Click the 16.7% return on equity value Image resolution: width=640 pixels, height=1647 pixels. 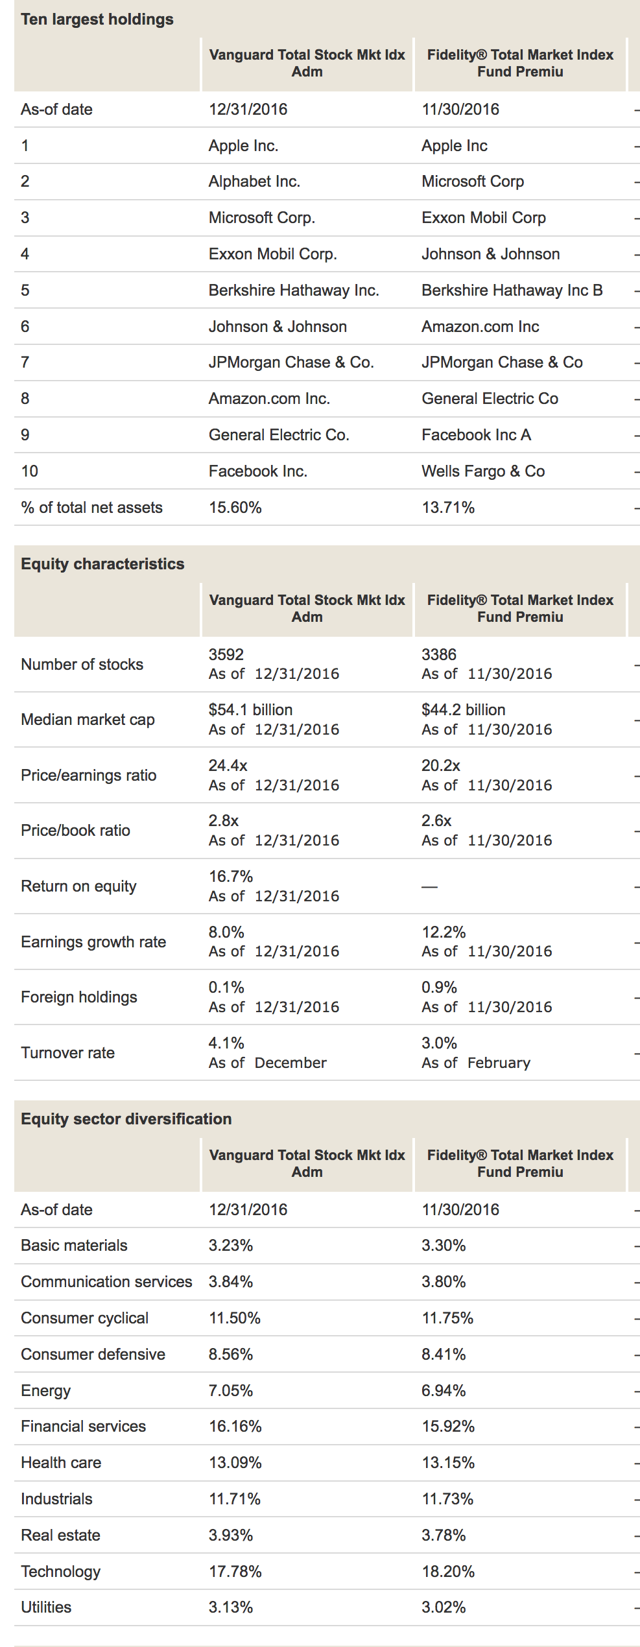pyautogui.click(x=231, y=877)
